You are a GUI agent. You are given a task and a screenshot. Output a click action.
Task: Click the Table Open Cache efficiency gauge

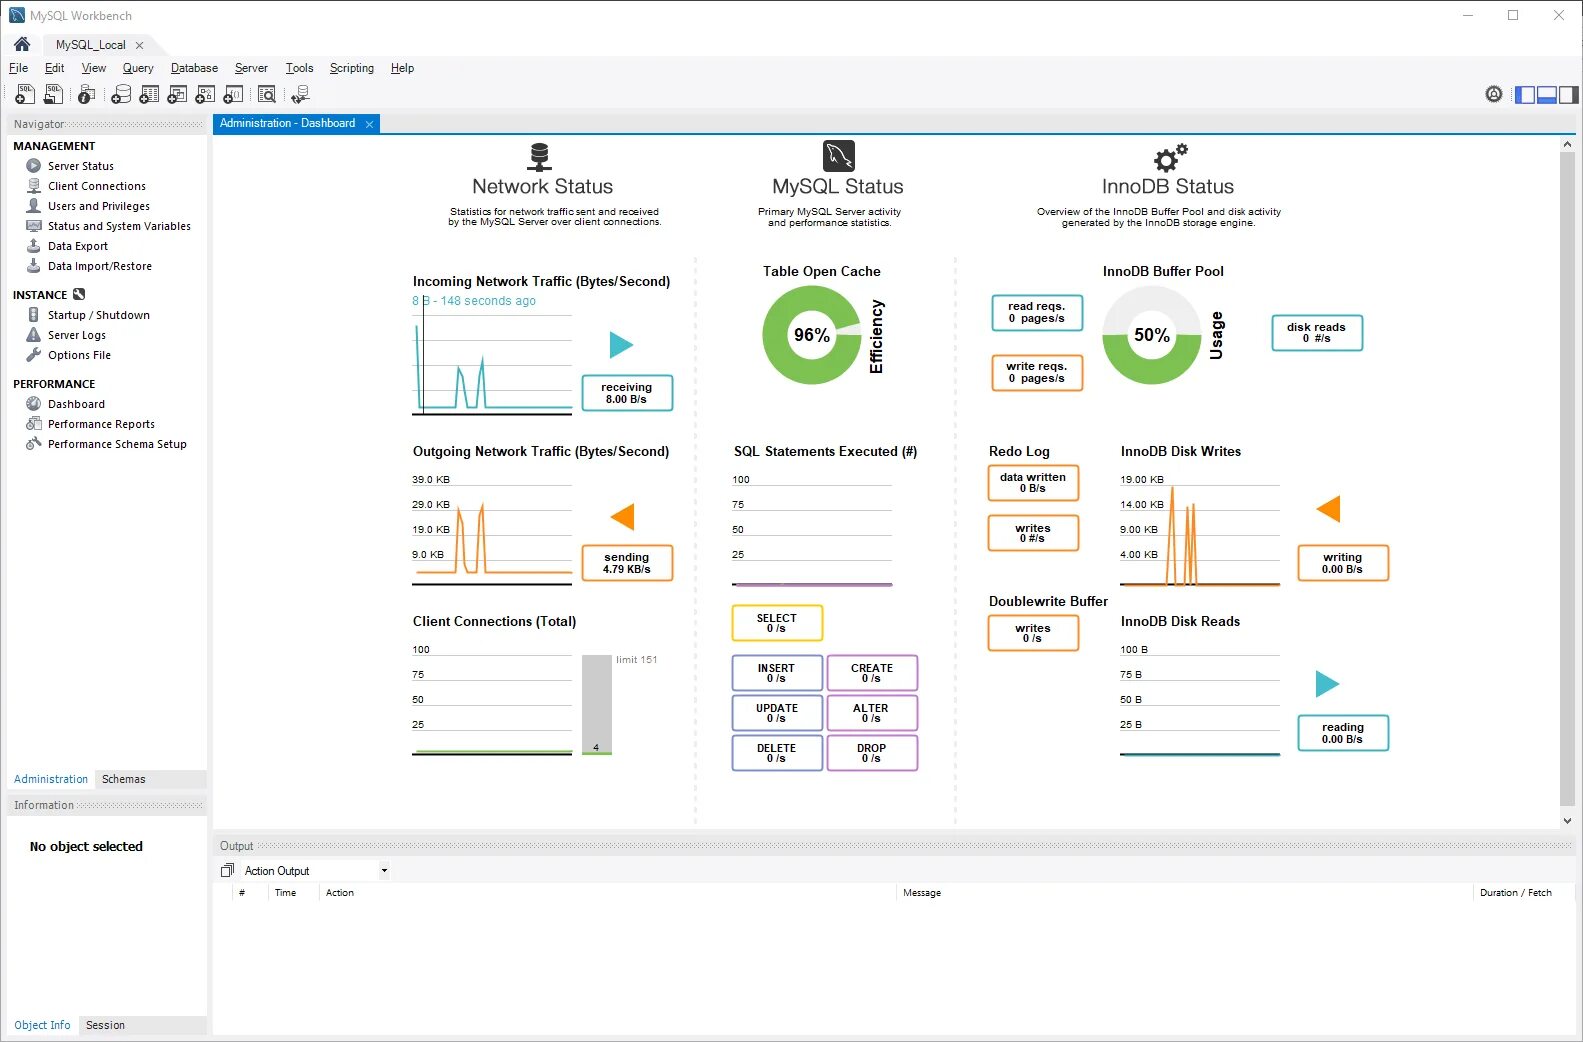811,335
